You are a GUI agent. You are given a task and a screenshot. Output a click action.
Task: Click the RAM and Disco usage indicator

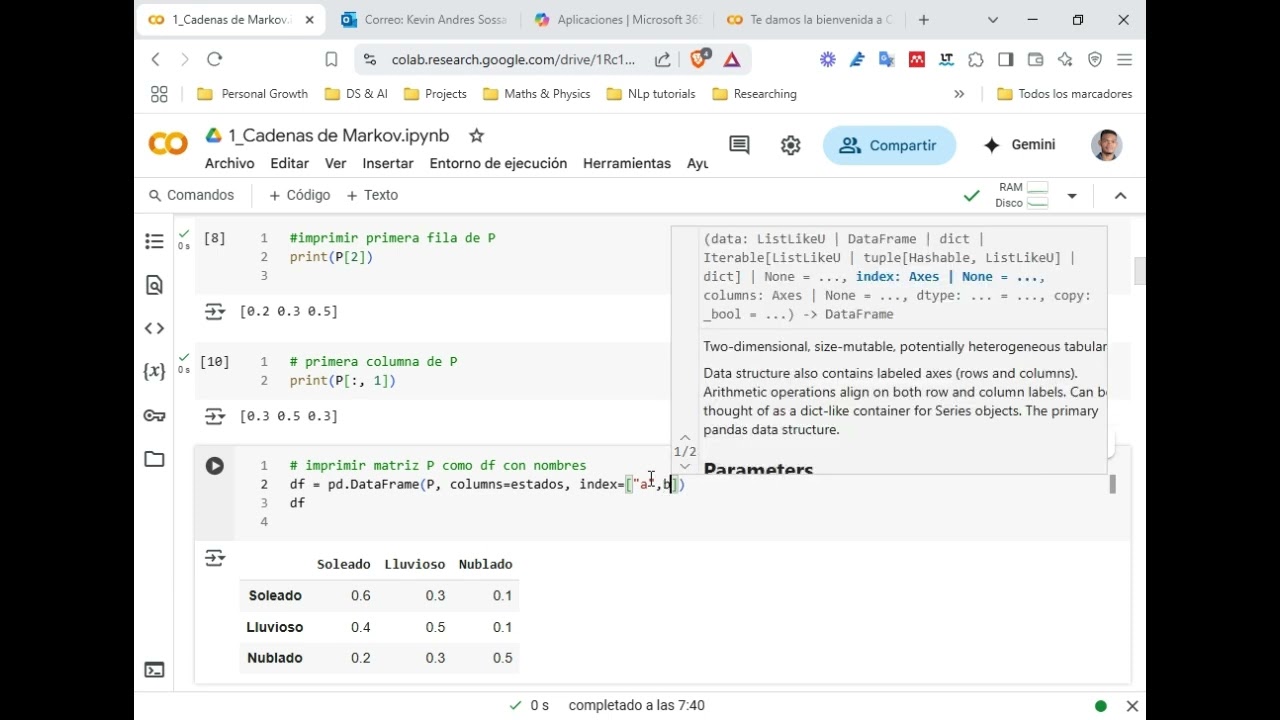pyautogui.click(x=1022, y=195)
